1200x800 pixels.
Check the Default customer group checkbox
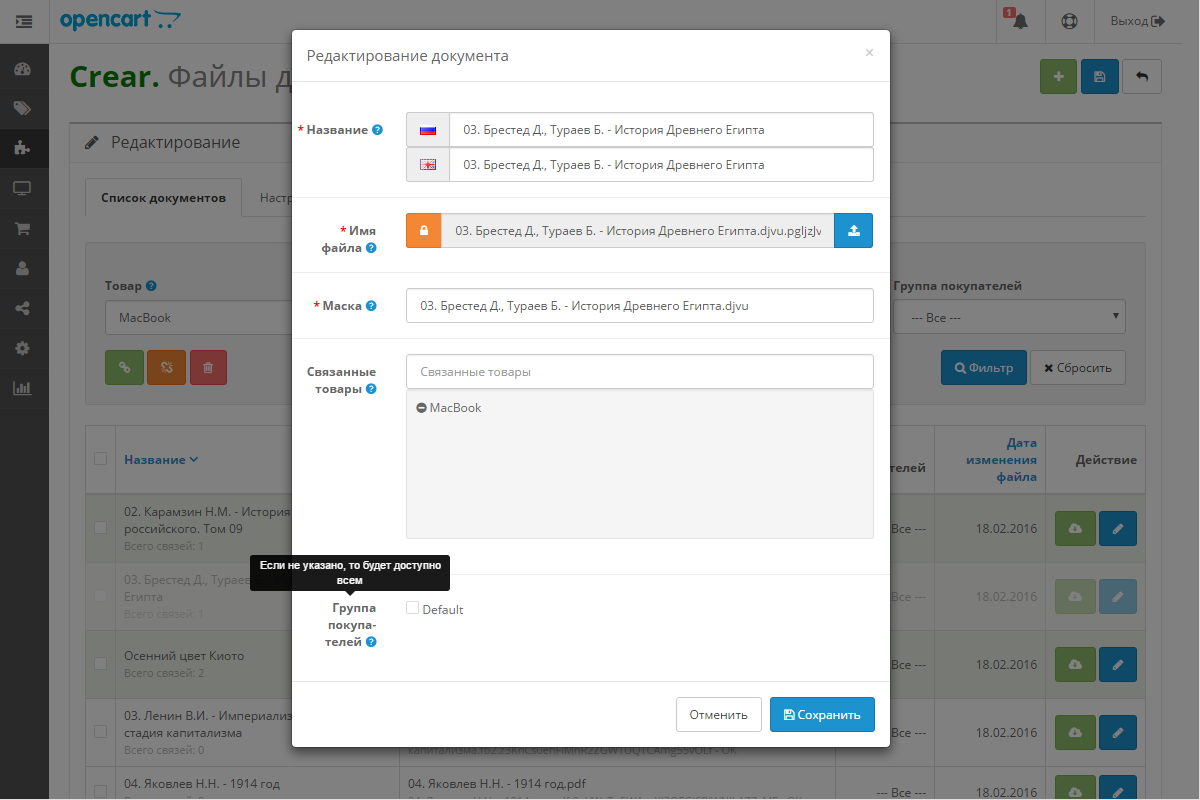[412, 608]
